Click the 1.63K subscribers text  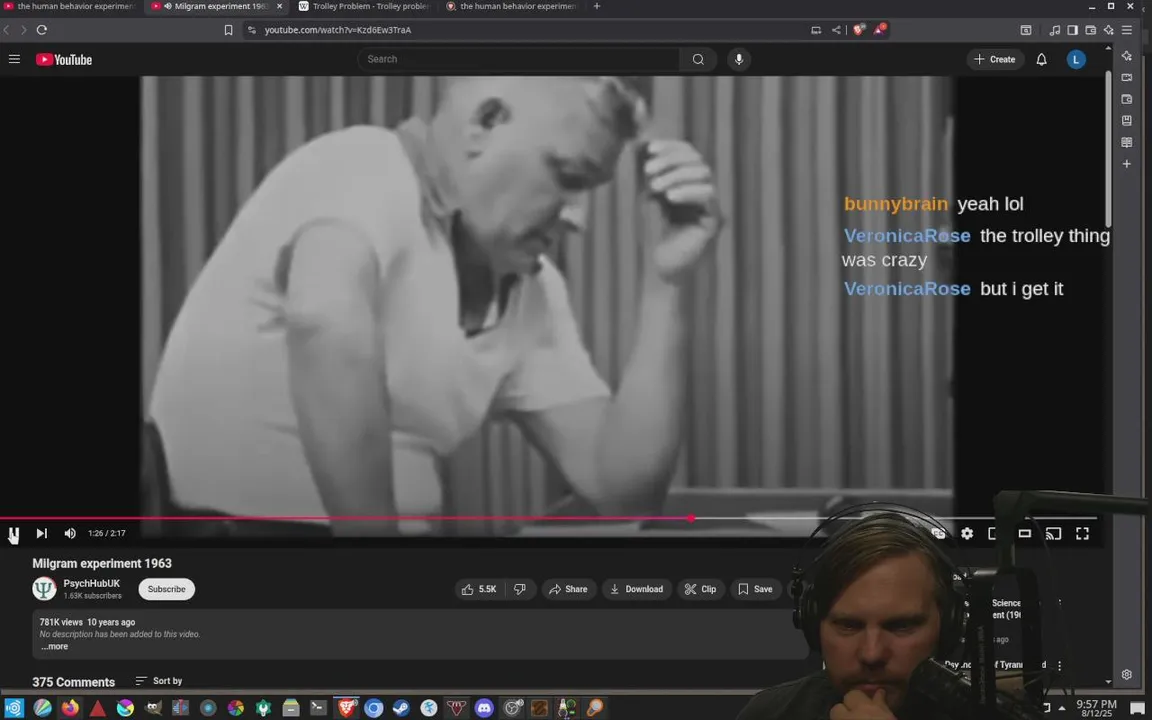coord(93,596)
